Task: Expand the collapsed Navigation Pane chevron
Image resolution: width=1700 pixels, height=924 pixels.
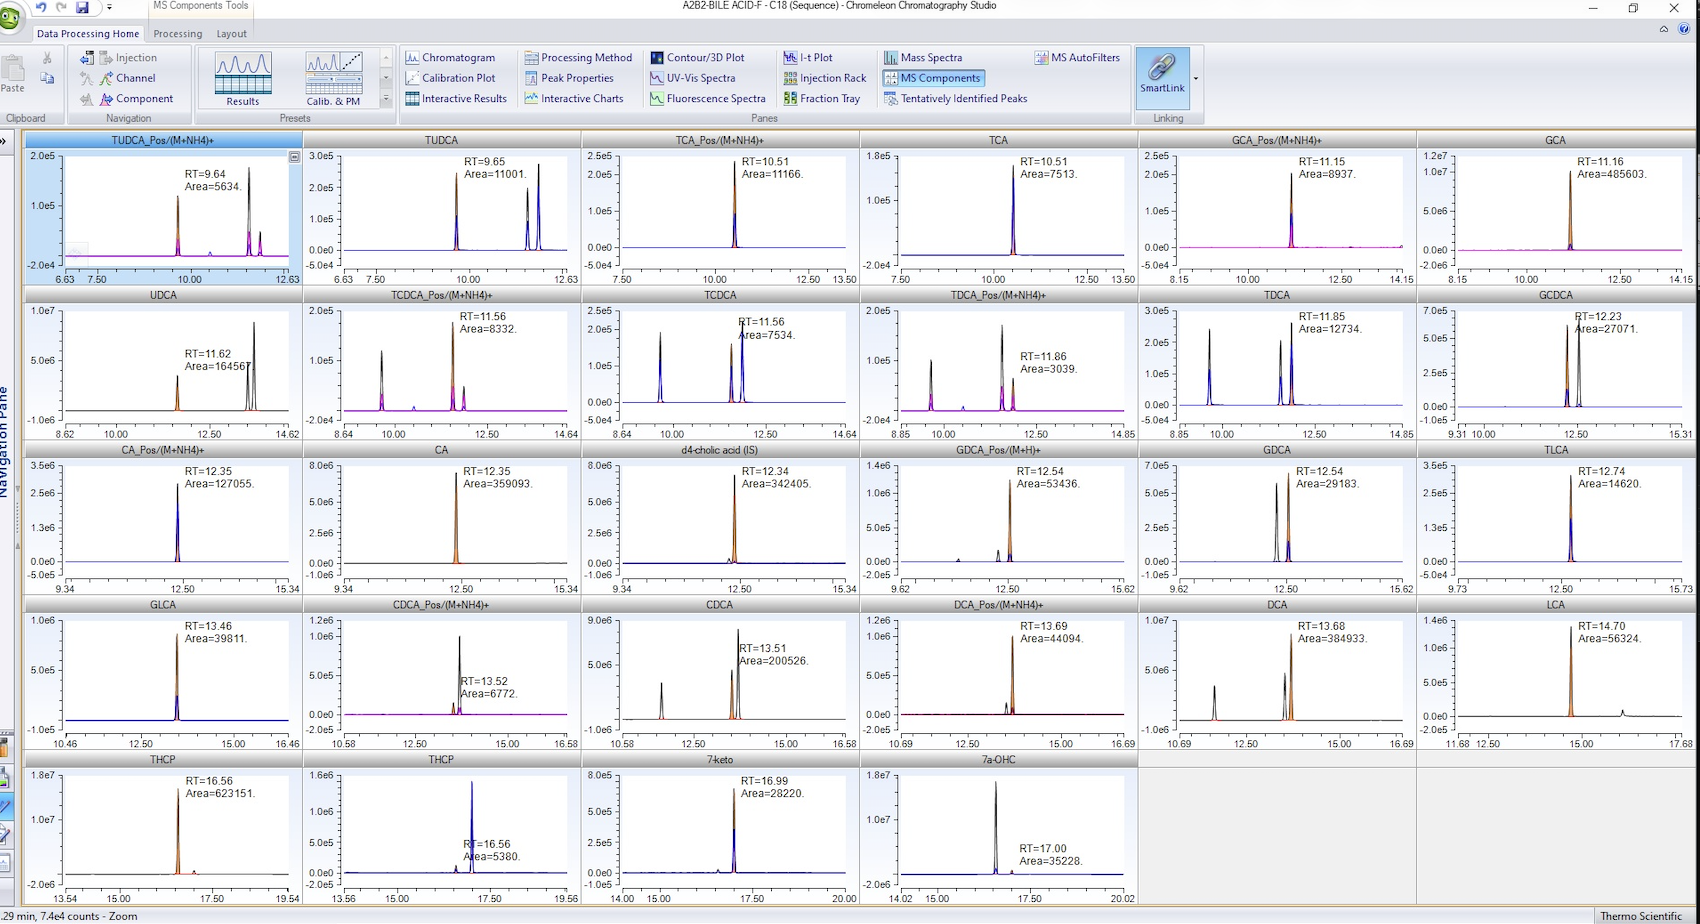Action: pyautogui.click(x=4, y=141)
